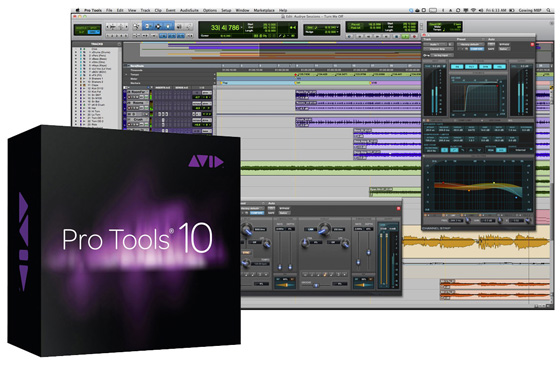Click the green Play transport button
Image resolution: width=560 pixels, height=365 pixels.
pyautogui.click(x=405, y=36)
